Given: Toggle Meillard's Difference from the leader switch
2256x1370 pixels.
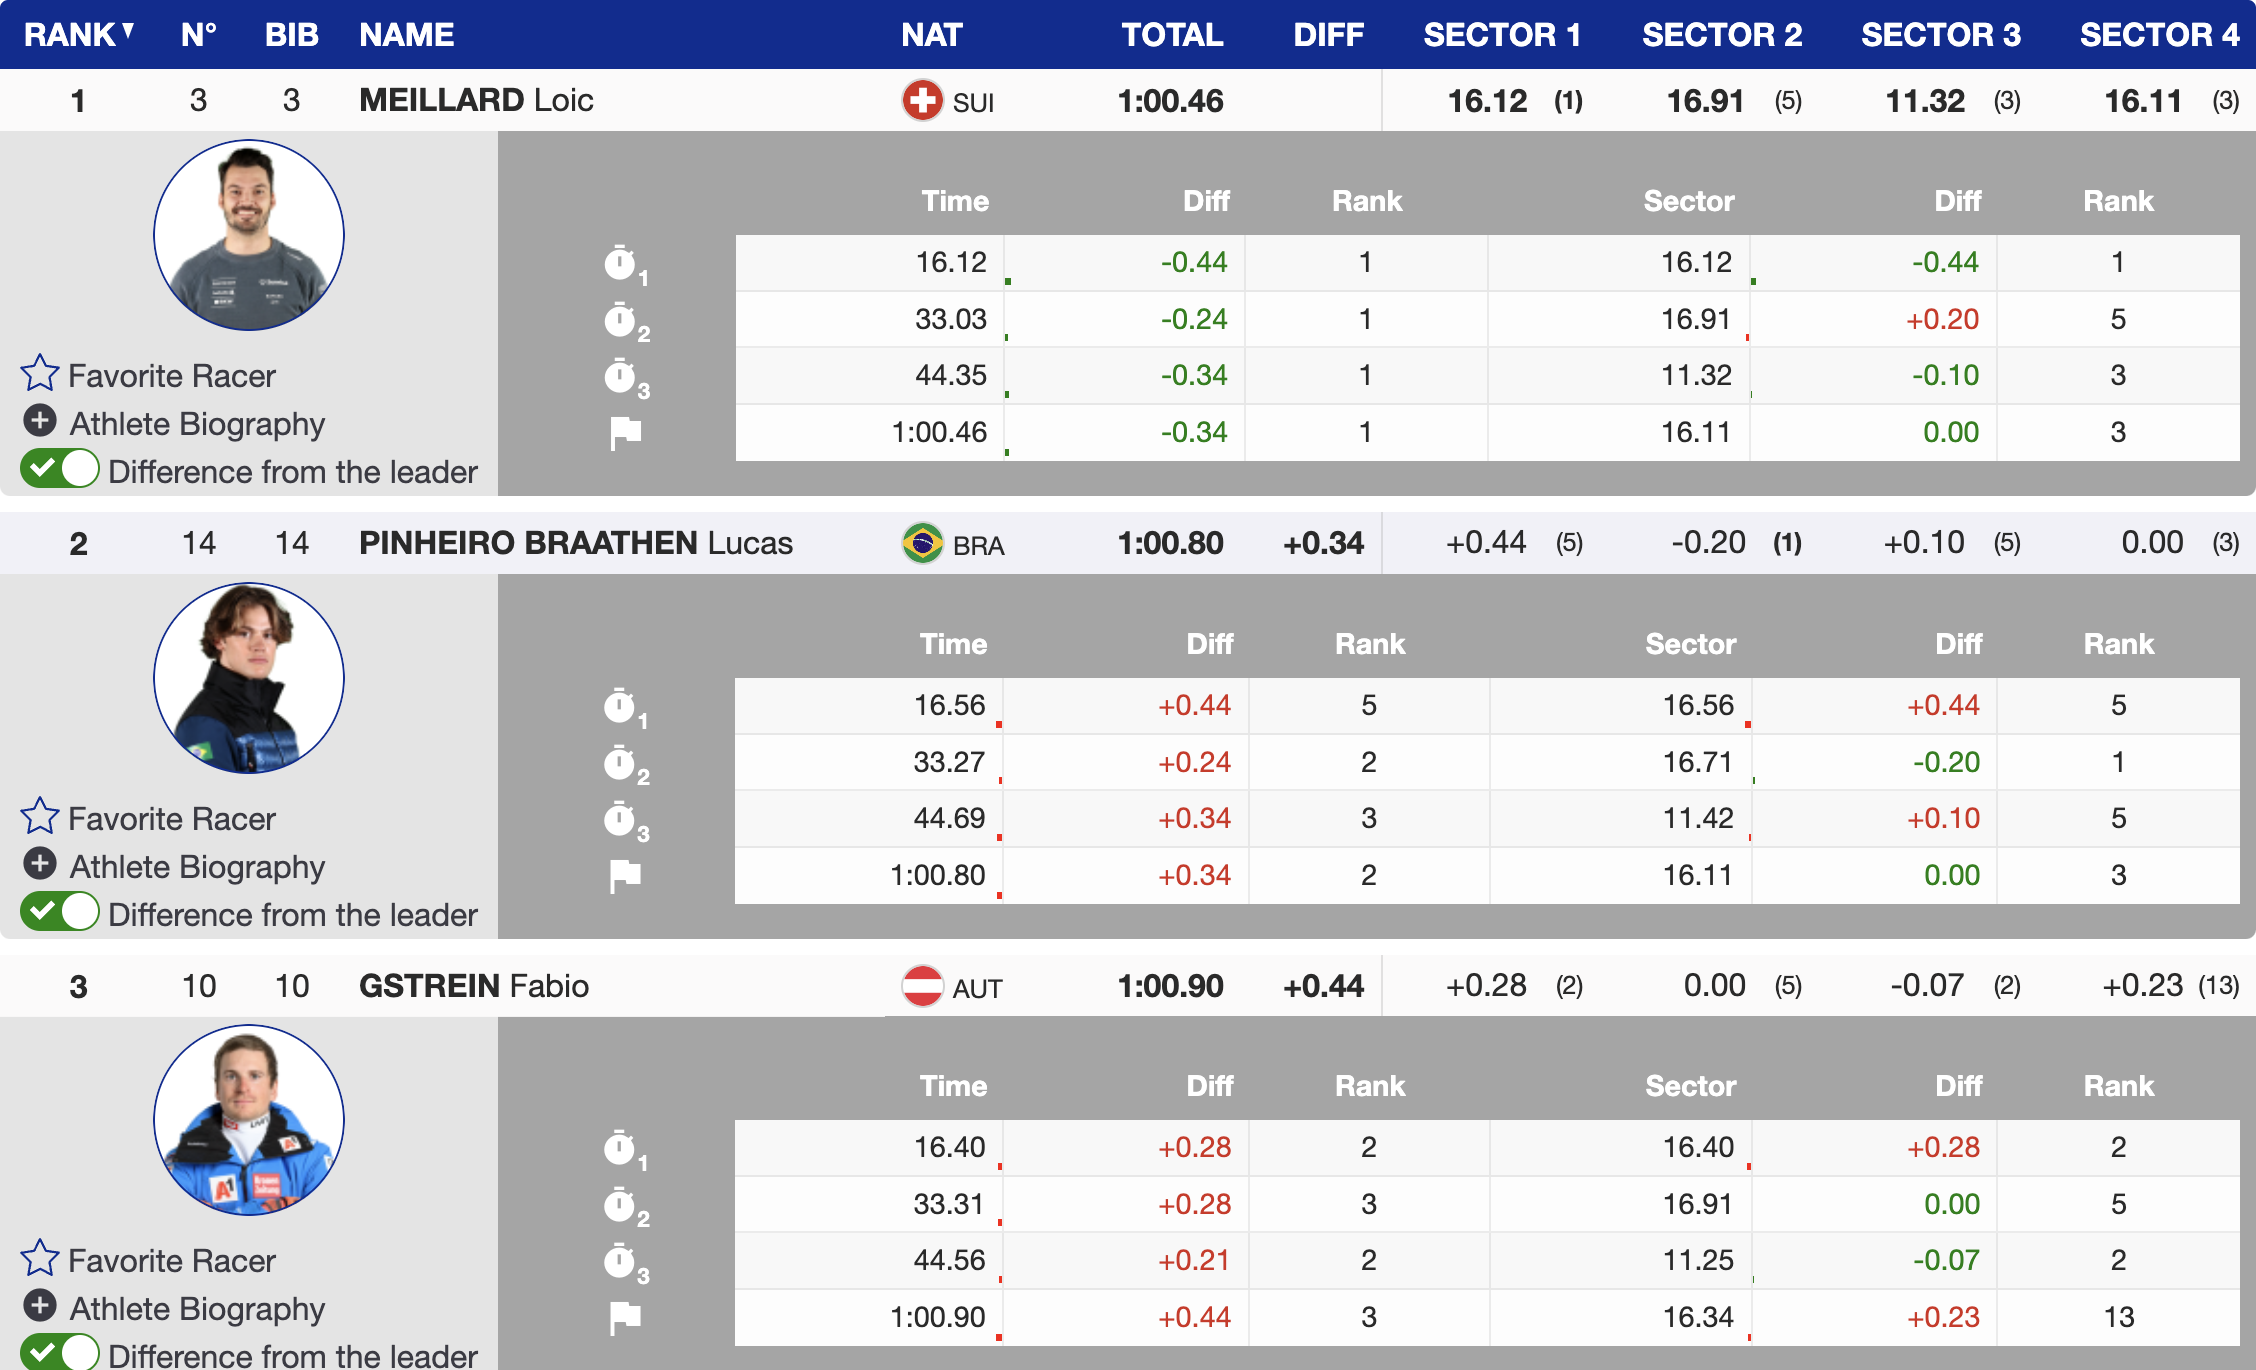Looking at the screenshot, I should tap(60, 469).
